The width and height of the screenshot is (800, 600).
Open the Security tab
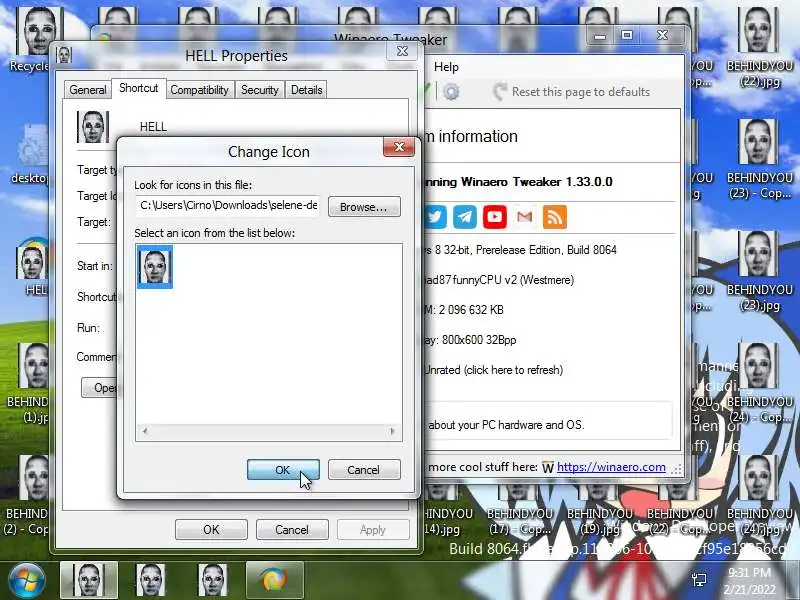point(260,90)
